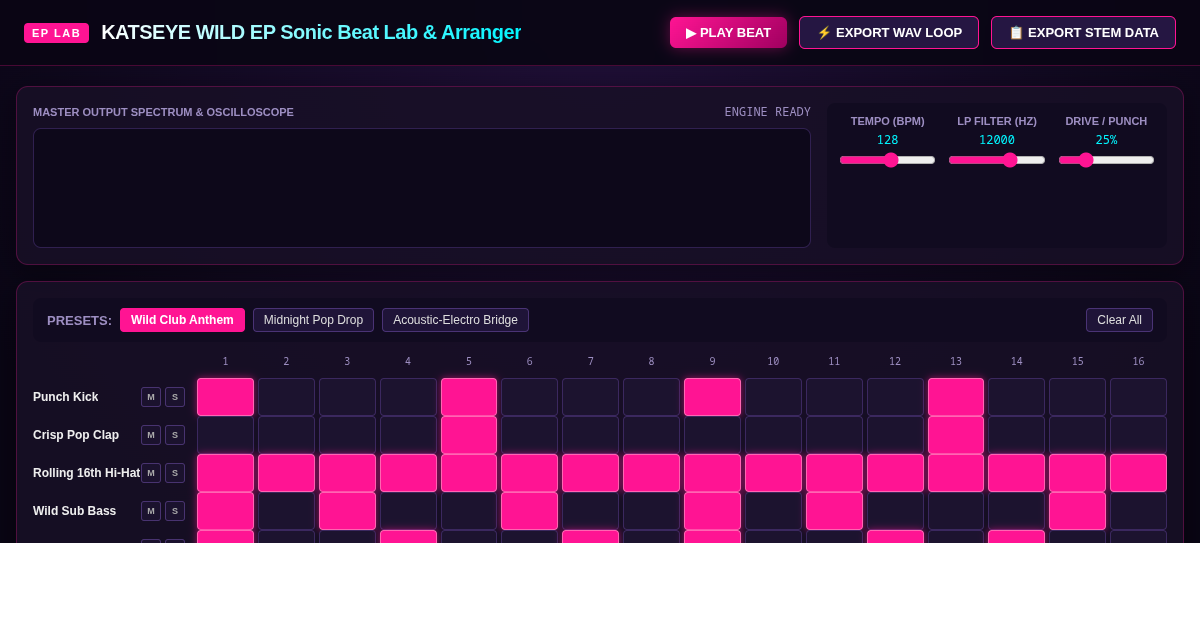Screen dimensions: 1200x630
Task: Solo the Crisp Pop Clap track
Action: click(x=175, y=435)
